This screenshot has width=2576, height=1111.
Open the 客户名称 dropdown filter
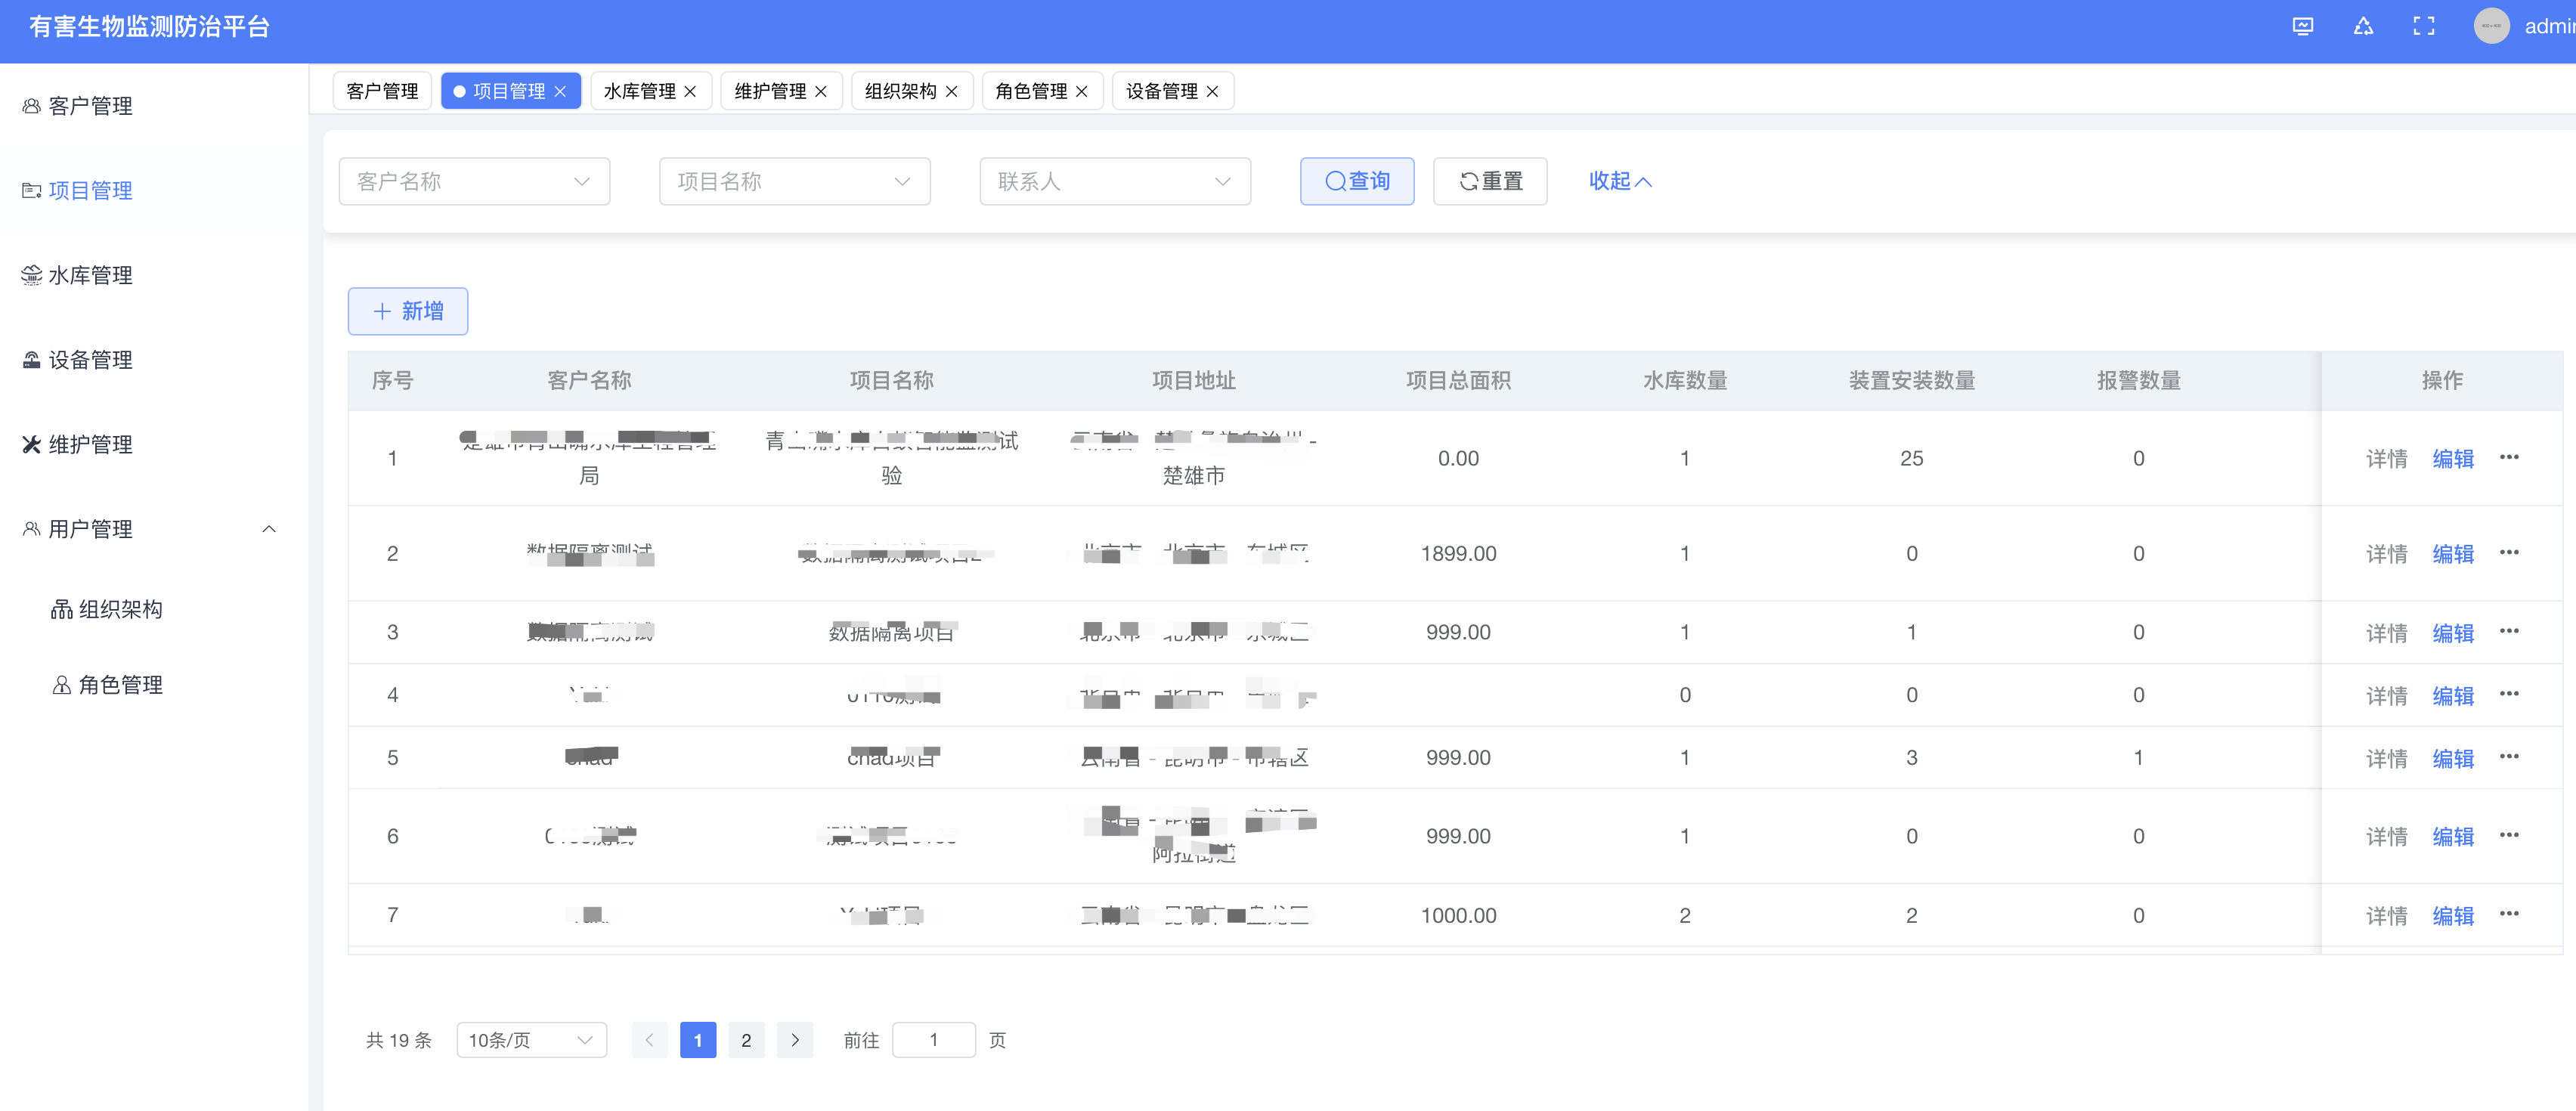[474, 181]
